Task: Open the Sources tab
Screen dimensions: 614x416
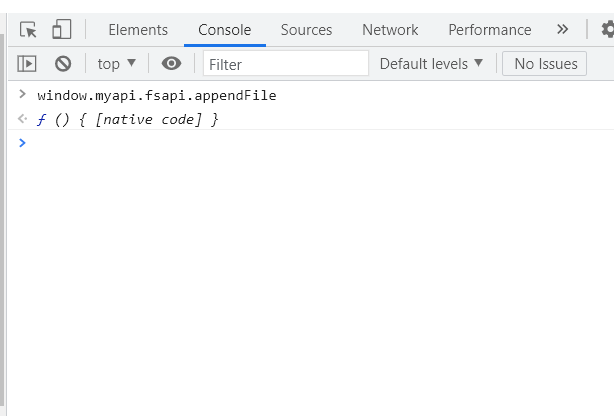Action: pyautogui.click(x=306, y=30)
